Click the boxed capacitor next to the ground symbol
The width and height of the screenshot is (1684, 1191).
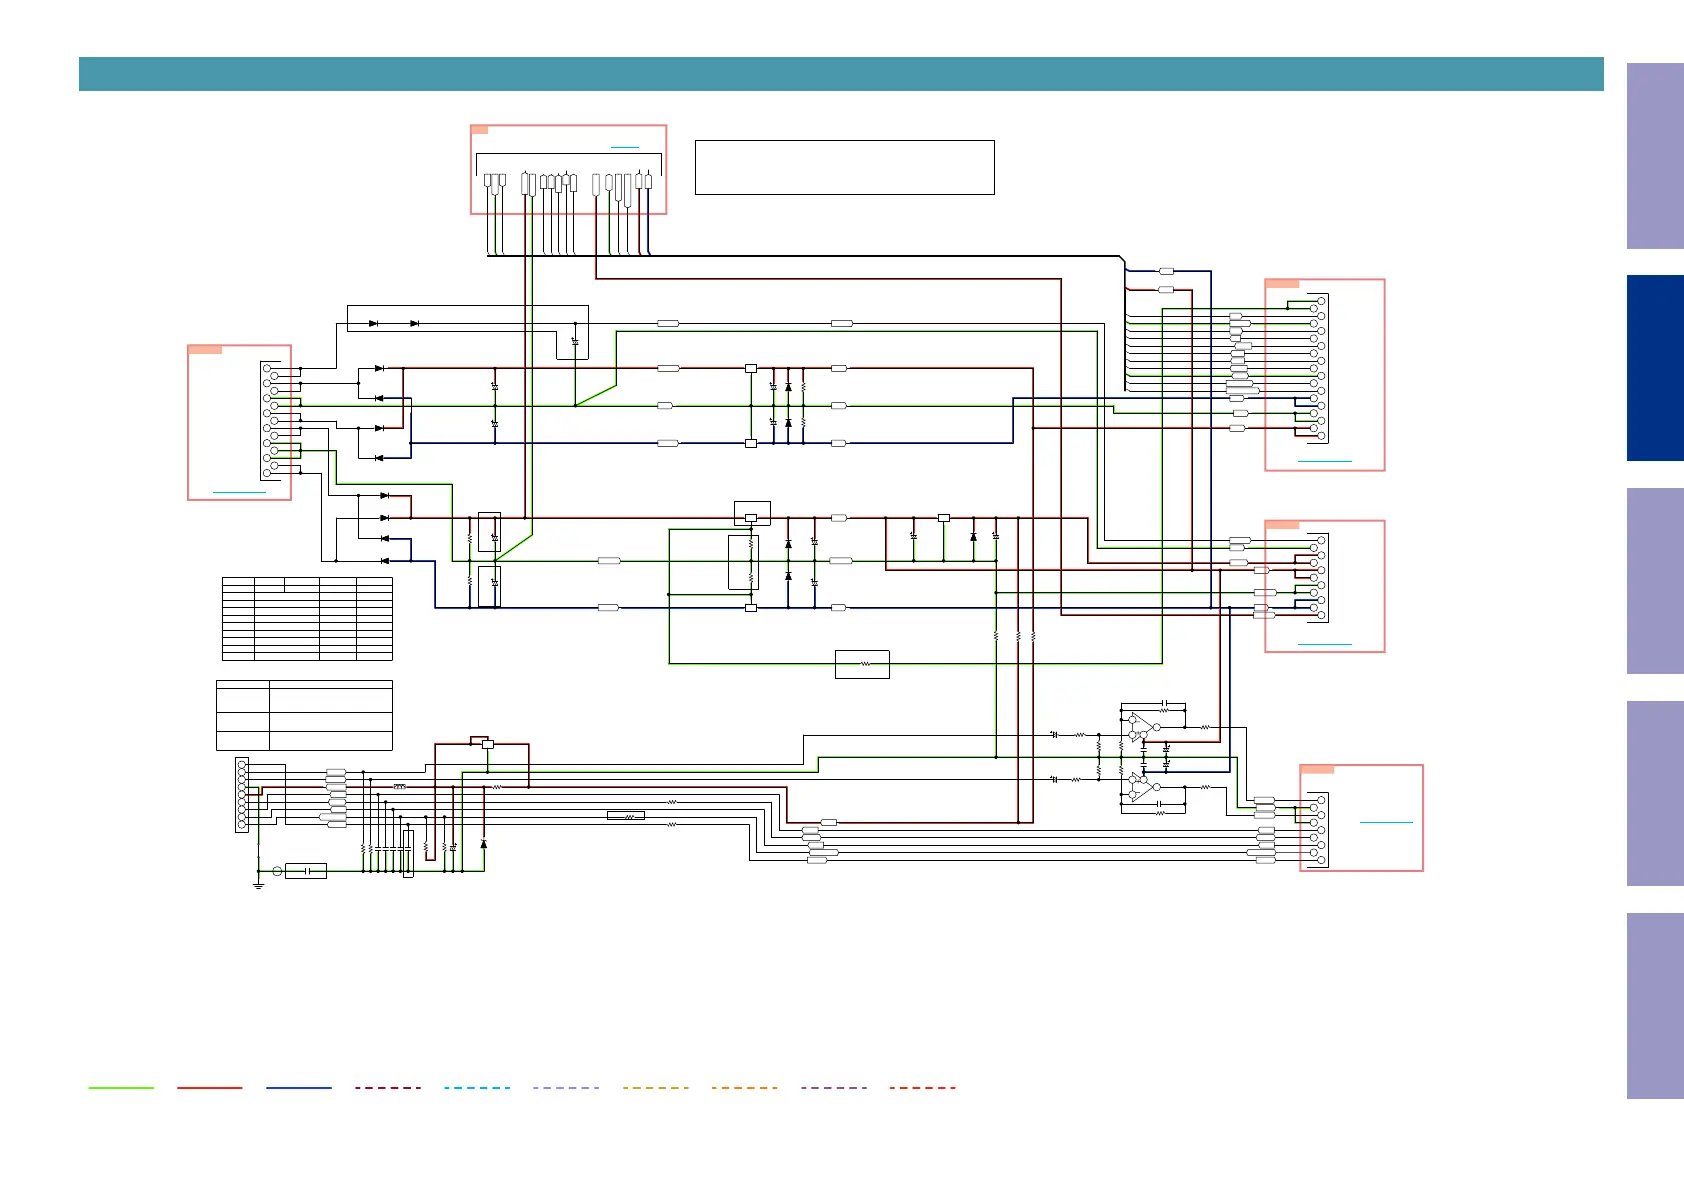click(x=306, y=871)
